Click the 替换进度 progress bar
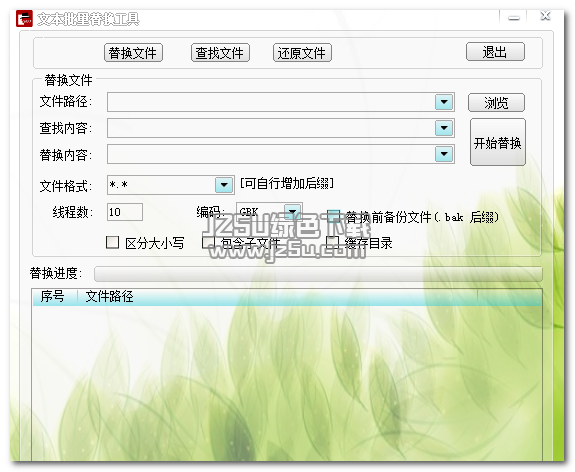 318,274
